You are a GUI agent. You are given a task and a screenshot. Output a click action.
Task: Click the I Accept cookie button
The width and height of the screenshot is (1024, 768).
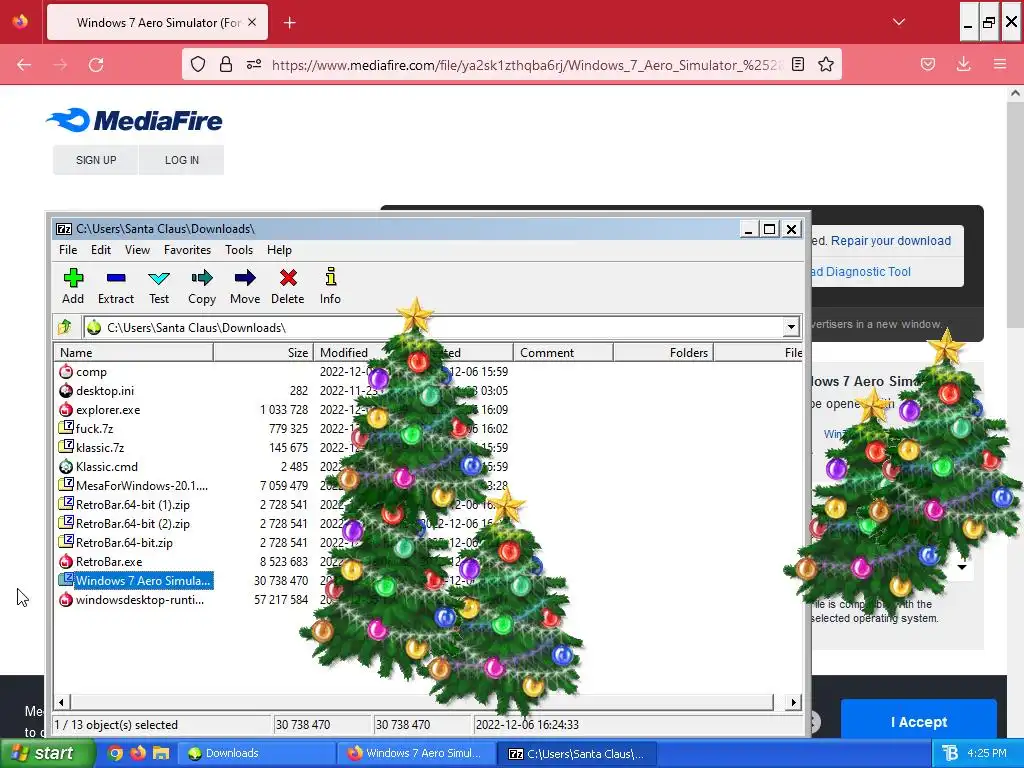click(919, 722)
